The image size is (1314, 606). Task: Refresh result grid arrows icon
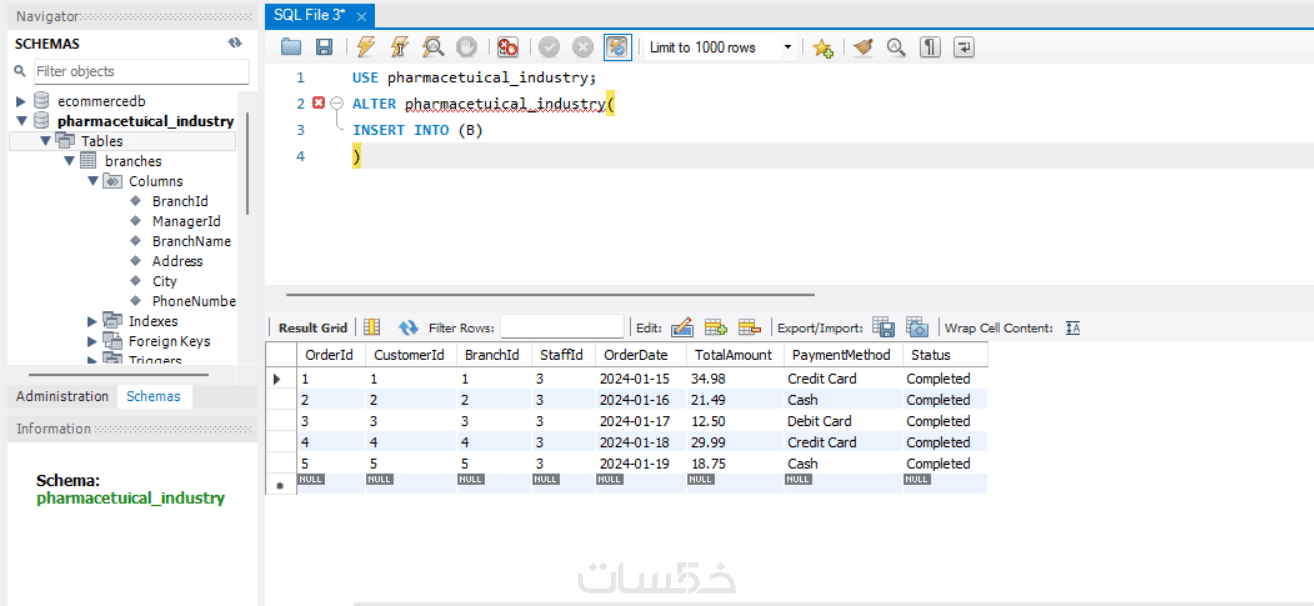point(408,327)
